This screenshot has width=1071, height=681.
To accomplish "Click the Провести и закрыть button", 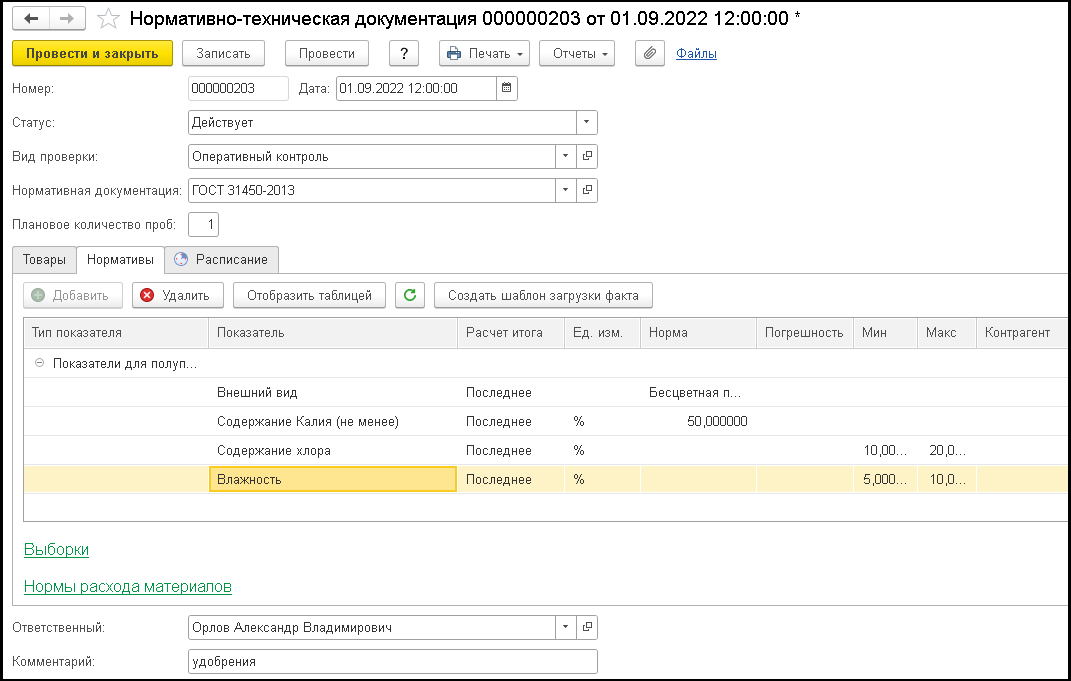I will 92,54.
